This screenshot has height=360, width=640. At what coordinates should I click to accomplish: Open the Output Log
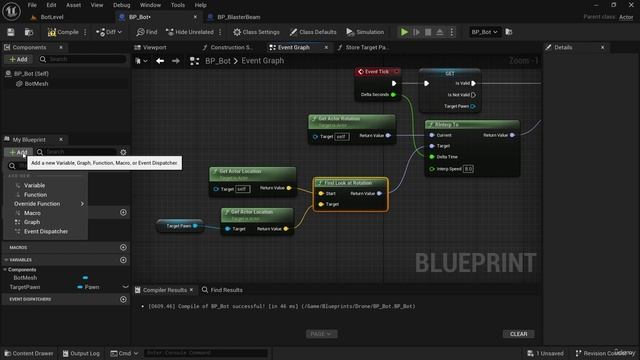[81, 353]
